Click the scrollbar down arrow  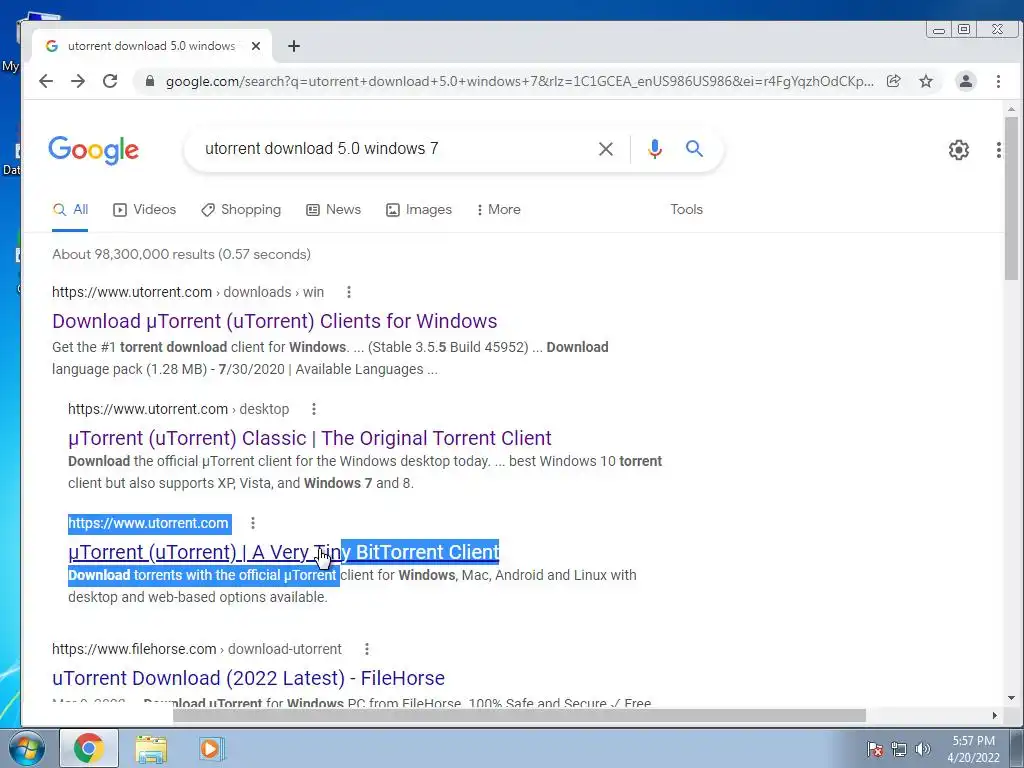pyautogui.click(x=1011, y=697)
